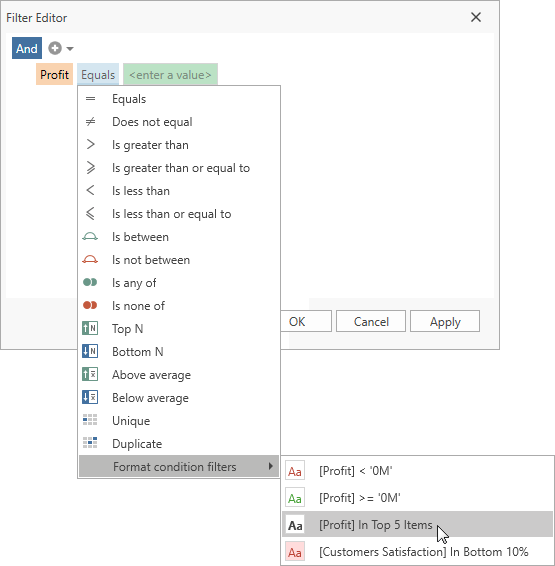Select [Customers Satisfaction] In Bottom 10%
555x566 pixels.
point(418,552)
